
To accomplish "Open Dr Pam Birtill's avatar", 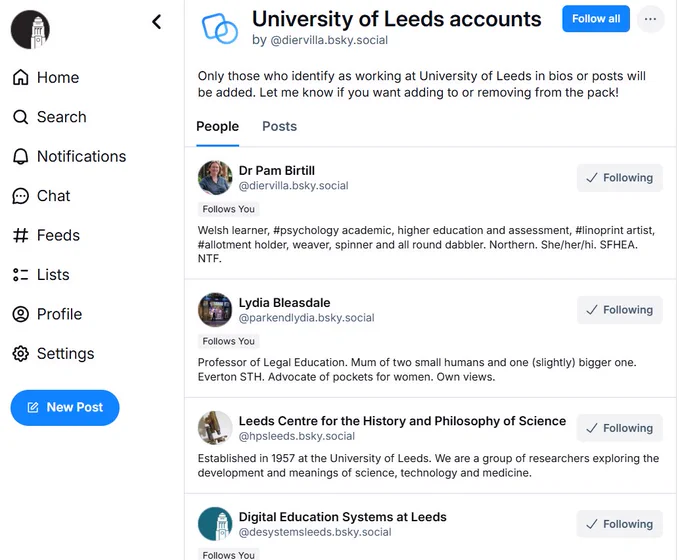I will (x=215, y=178).
